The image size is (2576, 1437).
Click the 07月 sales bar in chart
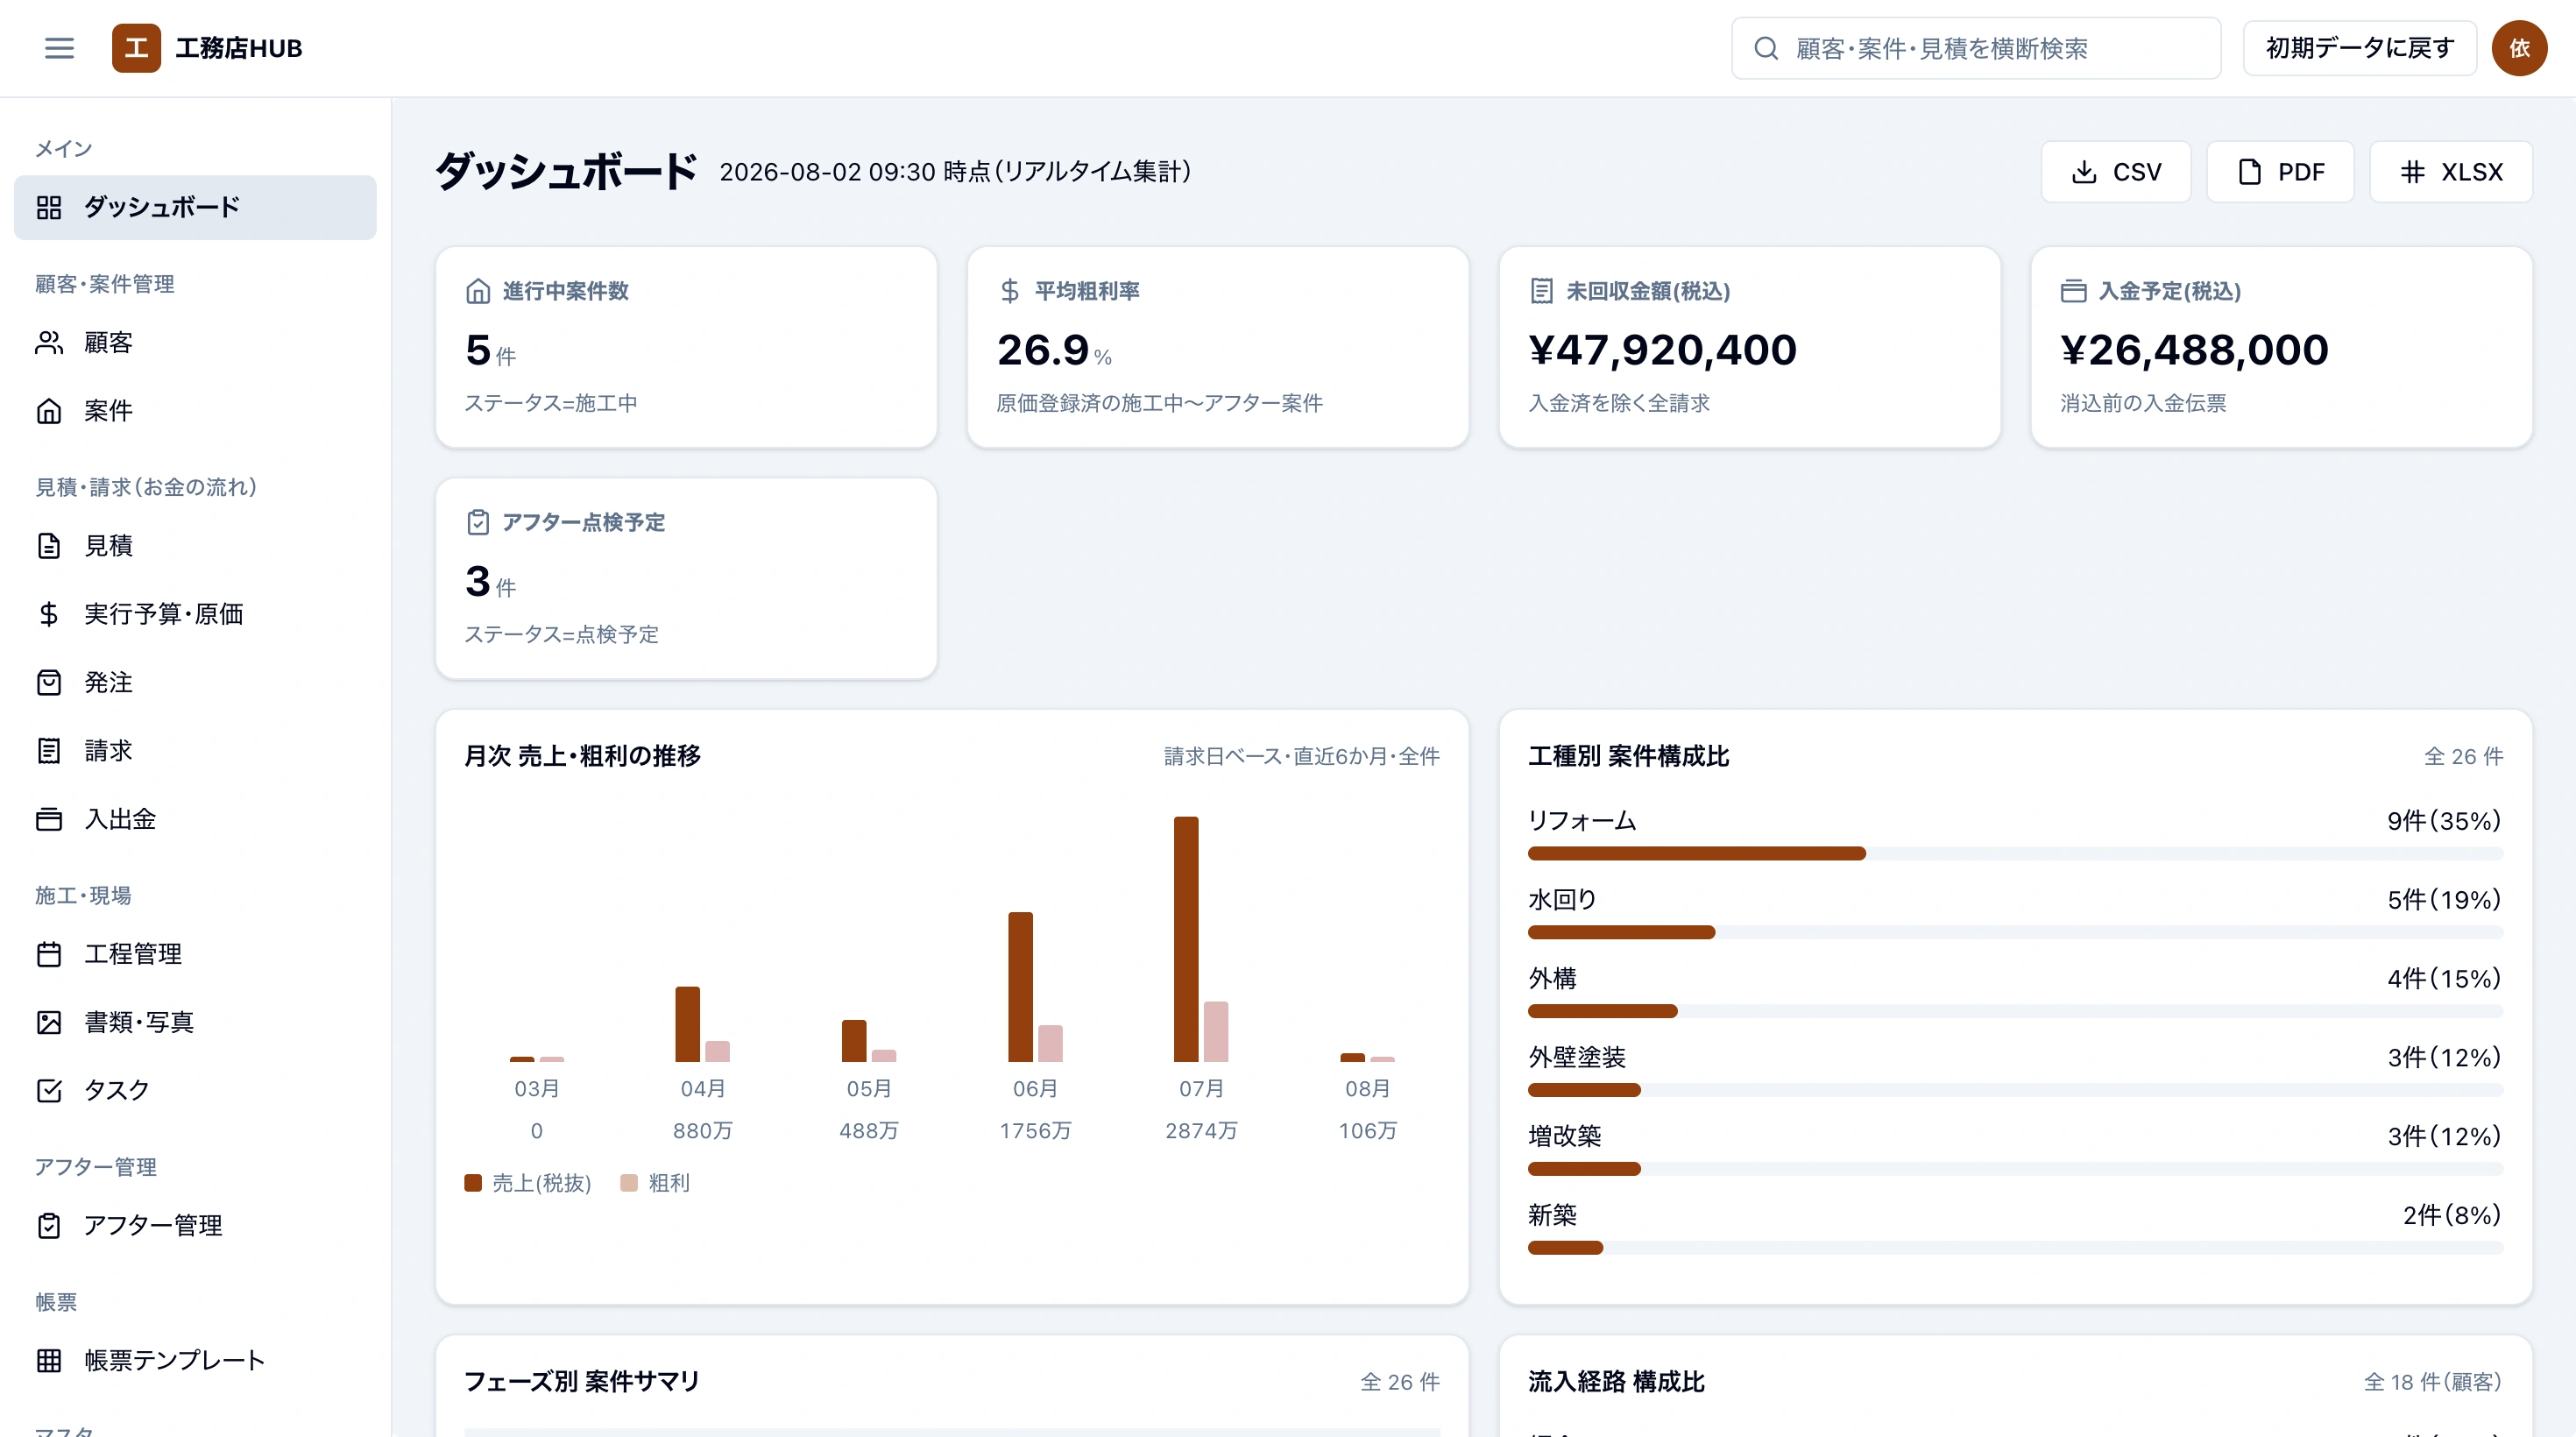click(1186, 939)
